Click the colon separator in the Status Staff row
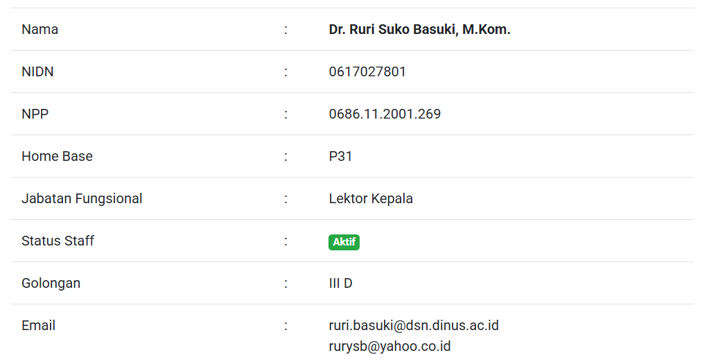Image resolution: width=720 pixels, height=362 pixels. click(286, 241)
